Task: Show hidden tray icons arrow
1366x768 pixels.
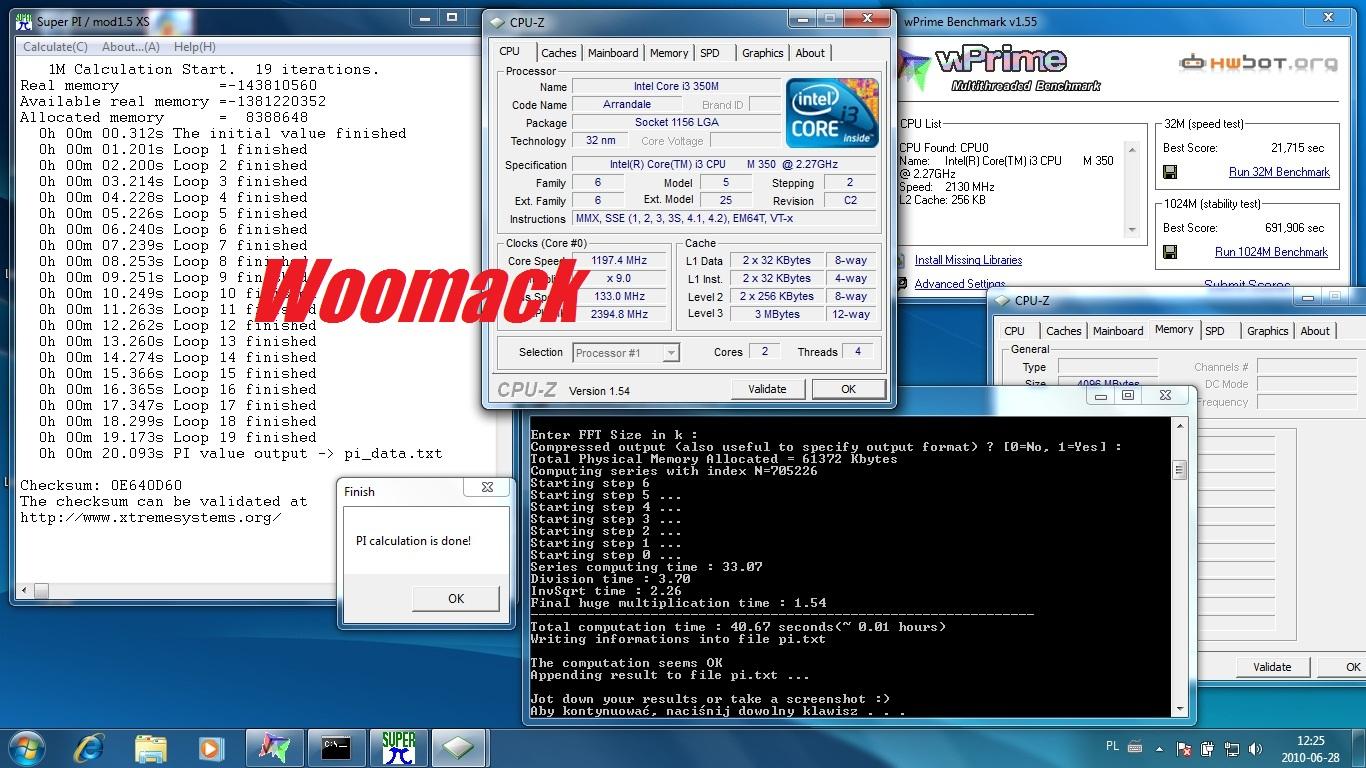Action: [1162, 748]
